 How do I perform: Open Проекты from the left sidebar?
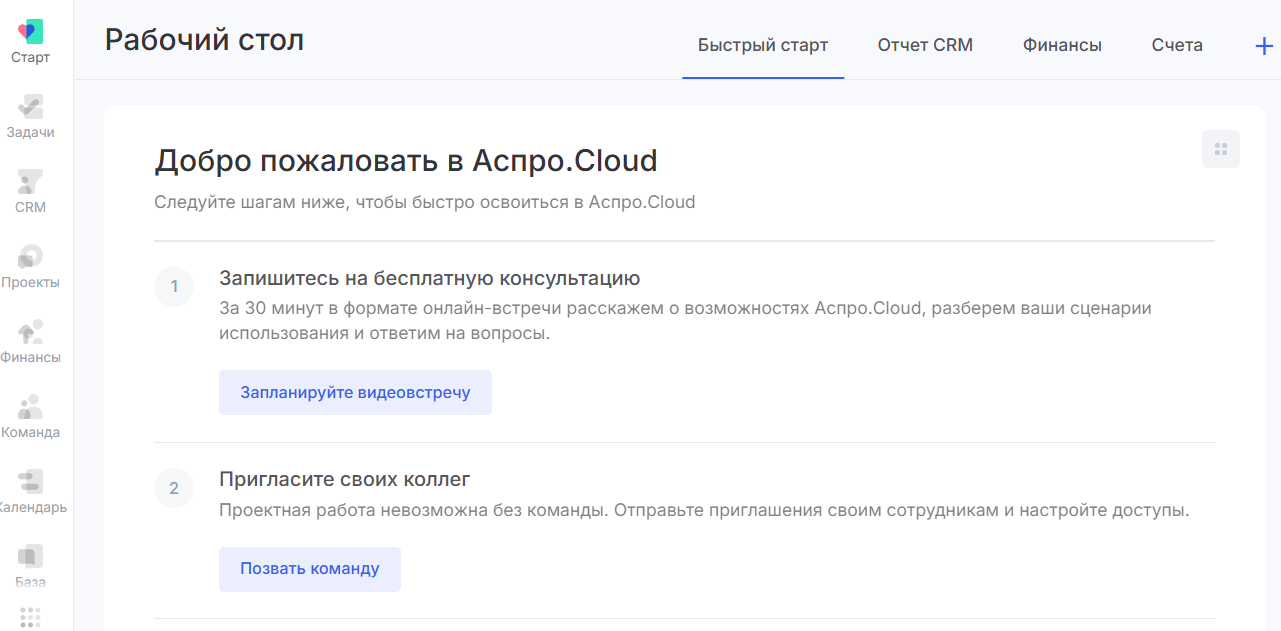(x=31, y=262)
